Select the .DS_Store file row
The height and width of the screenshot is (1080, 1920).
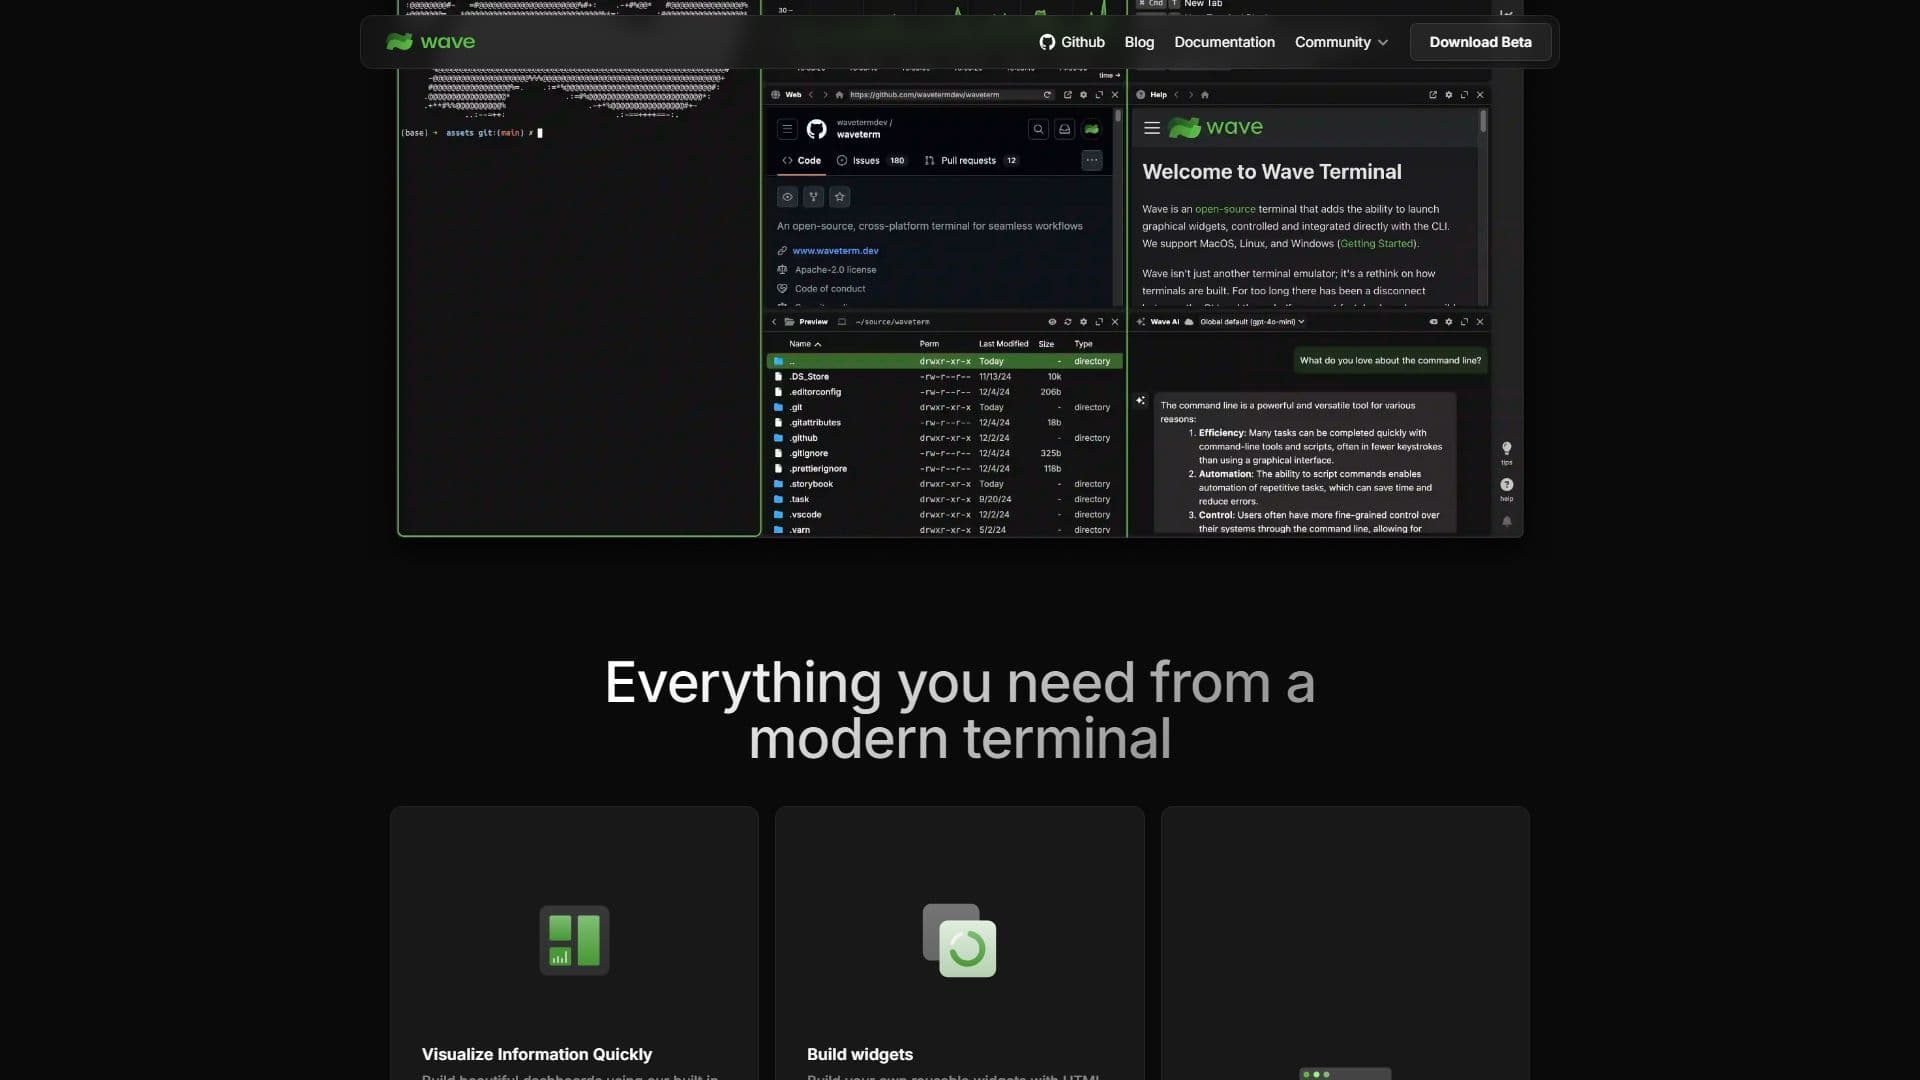945,377
